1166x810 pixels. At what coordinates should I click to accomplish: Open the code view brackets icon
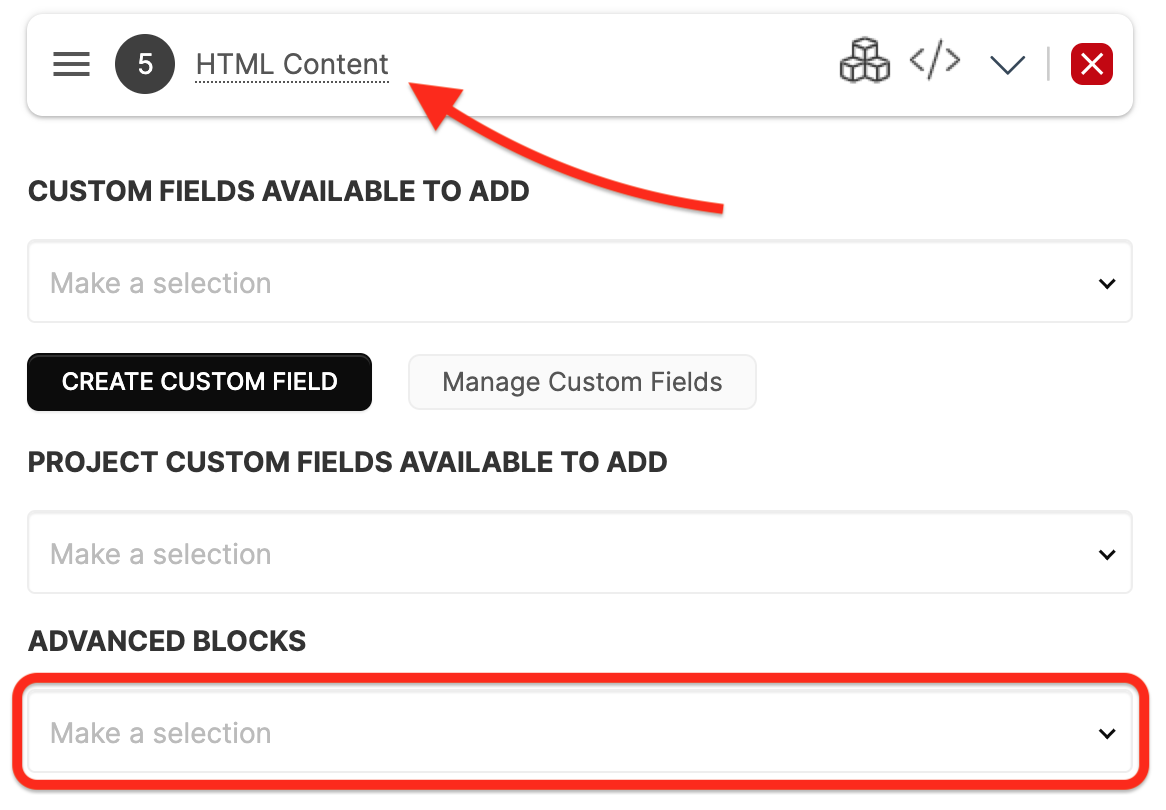point(935,60)
